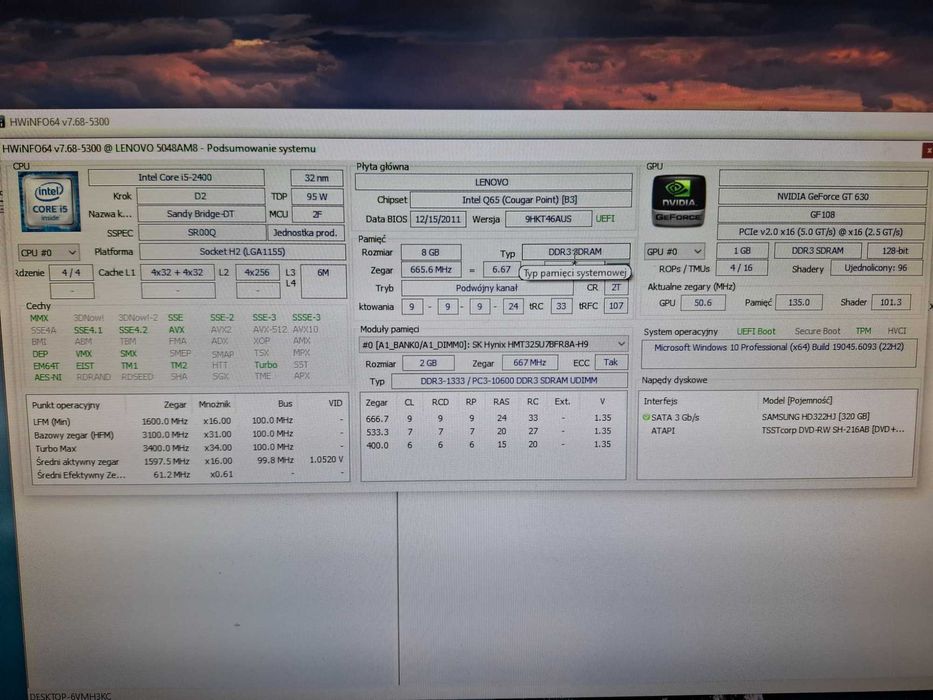The width and height of the screenshot is (933, 700).
Task: Click the ECC Tak value
Action: pos(610,362)
